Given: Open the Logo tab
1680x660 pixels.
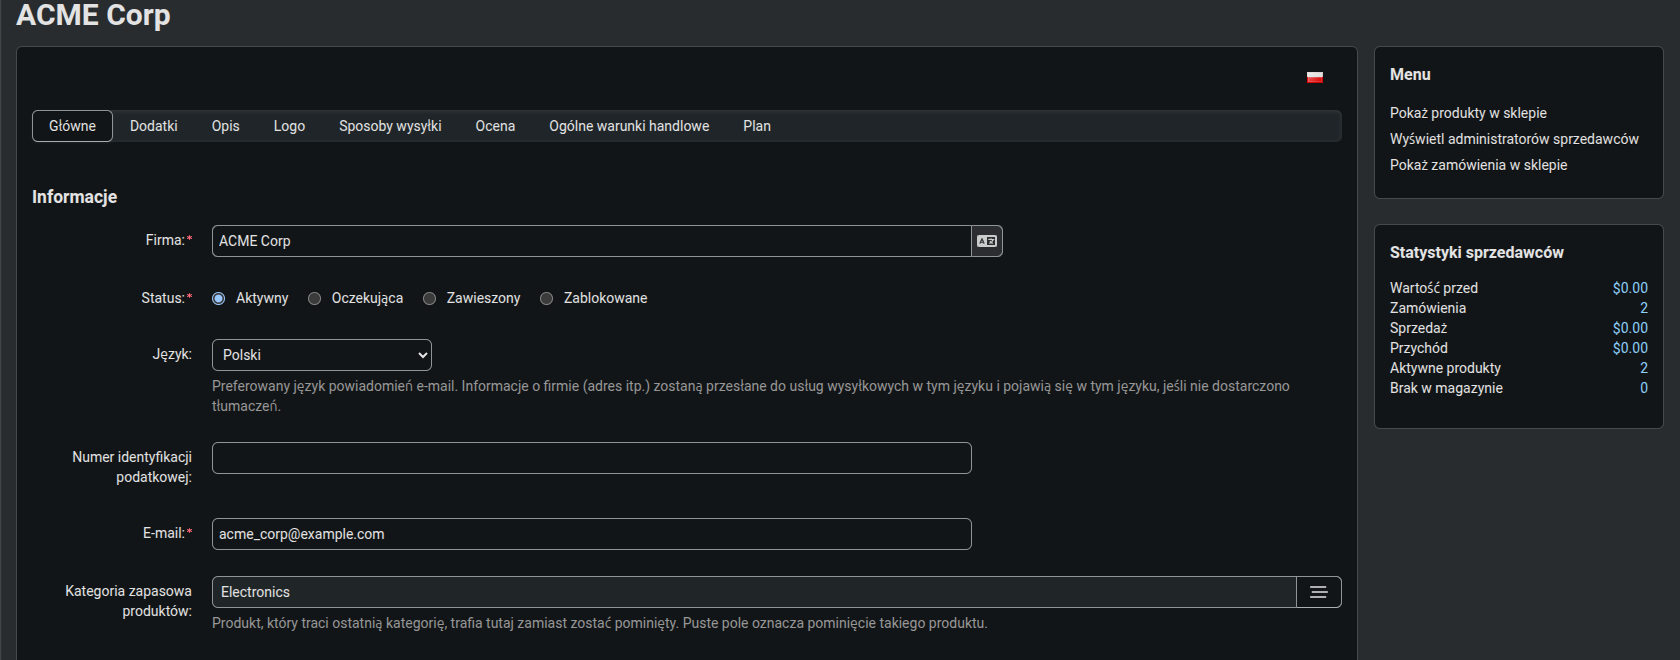Looking at the screenshot, I should coord(289,126).
